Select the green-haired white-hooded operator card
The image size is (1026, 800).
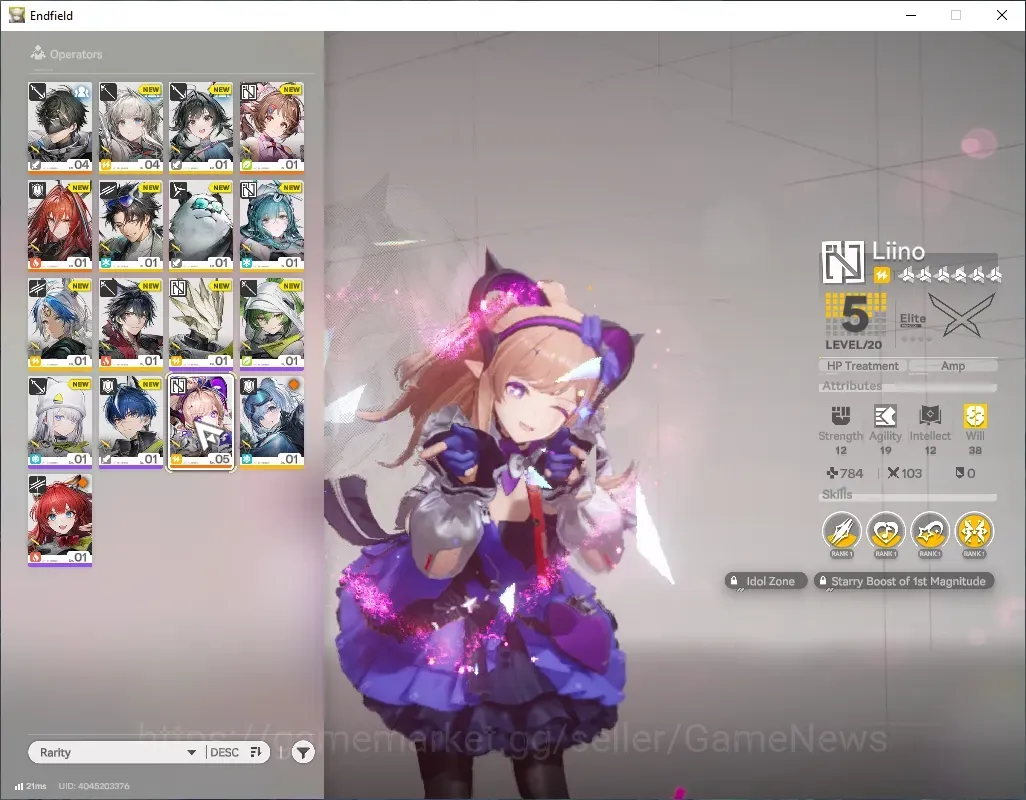tap(272, 323)
